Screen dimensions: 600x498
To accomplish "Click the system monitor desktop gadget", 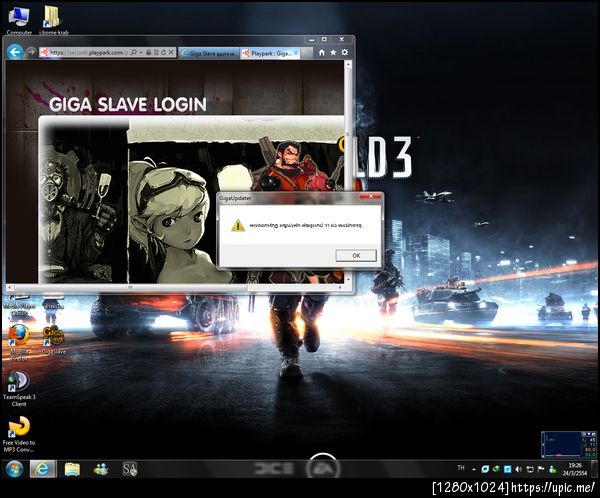I will [568, 444].
